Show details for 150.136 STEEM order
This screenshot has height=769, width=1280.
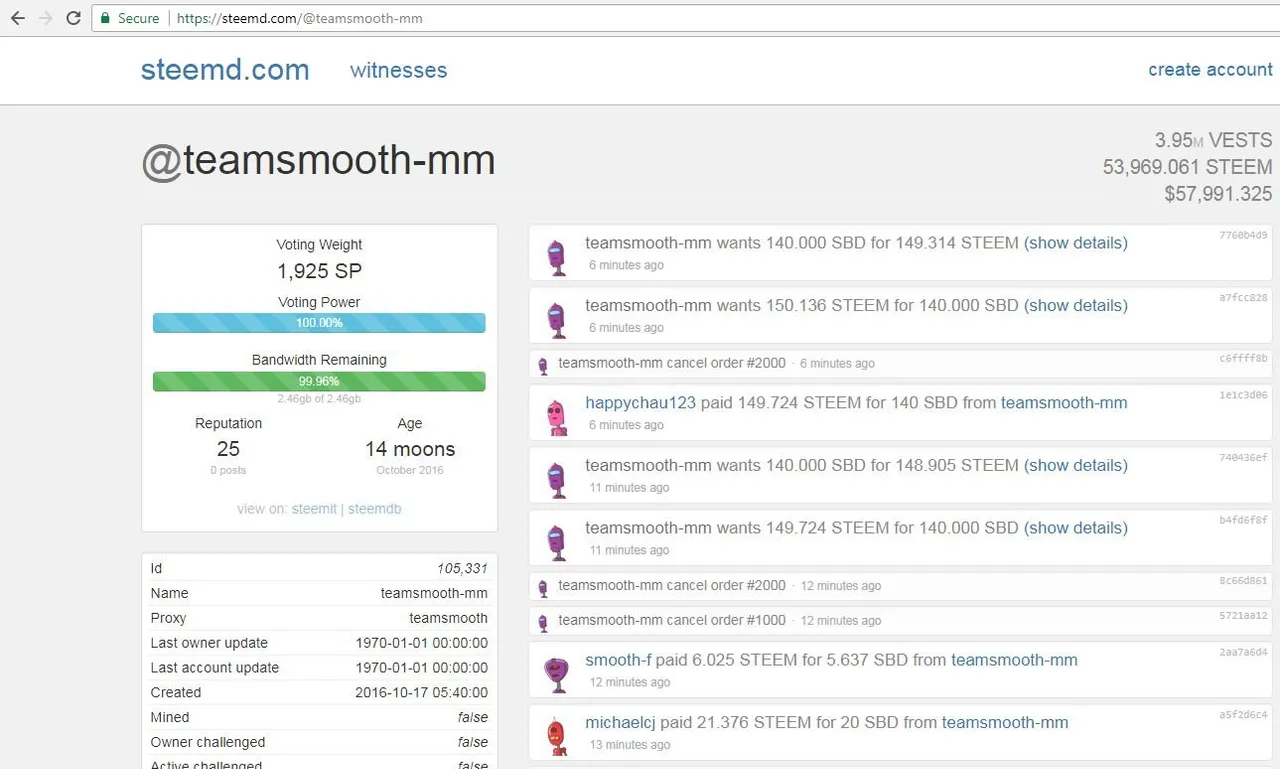1076,305
